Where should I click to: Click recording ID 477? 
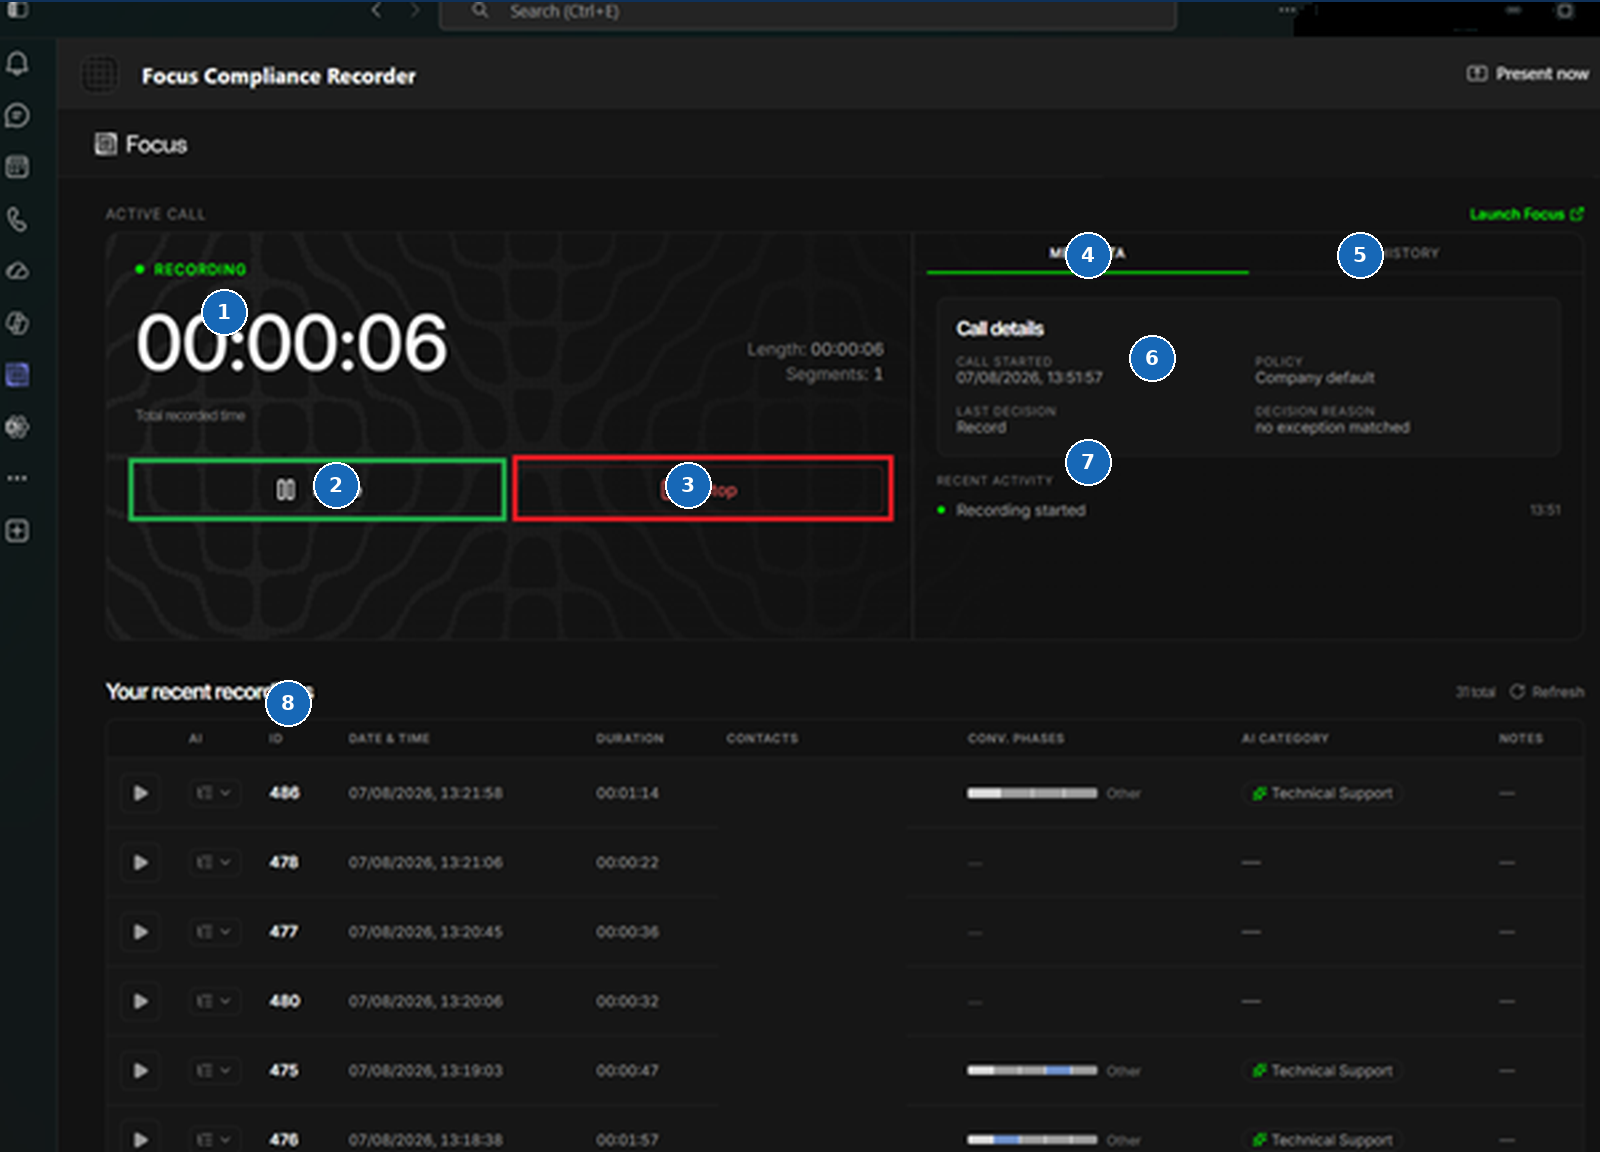[284, 932]
